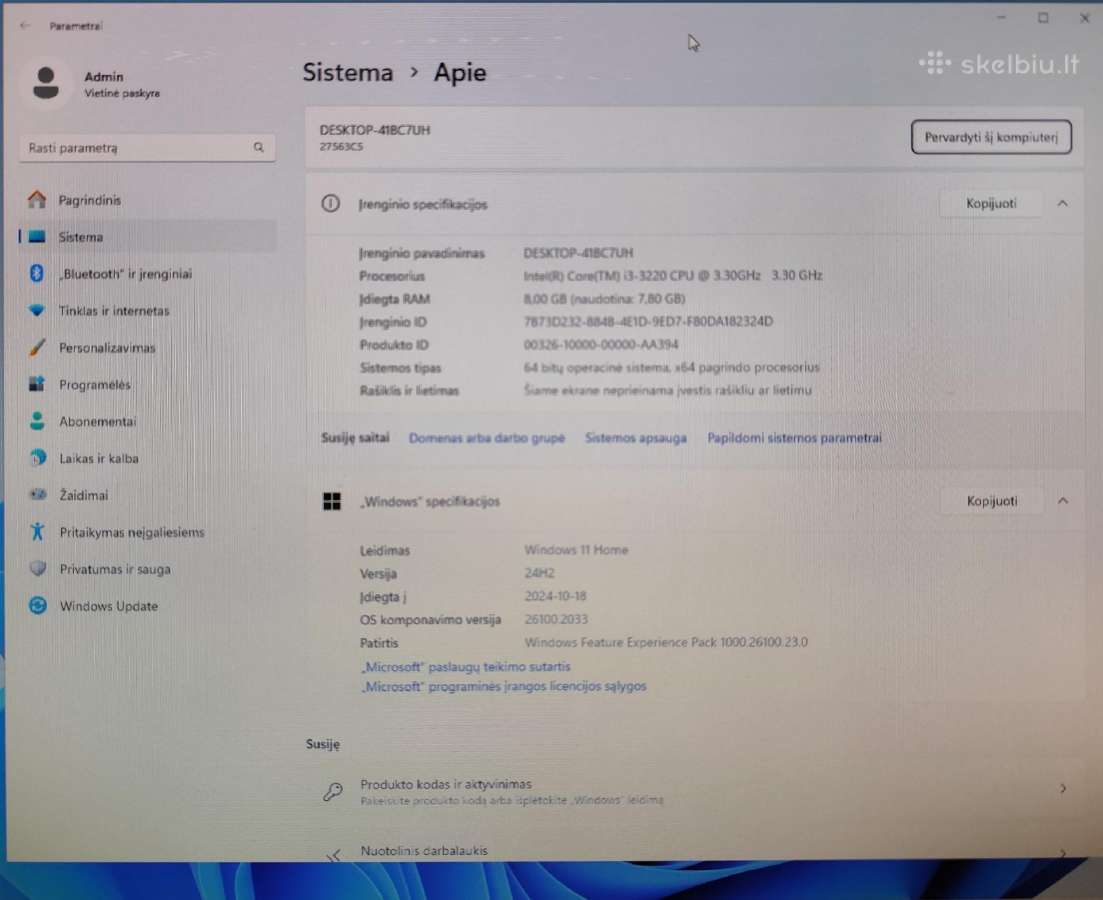Click the Programėlės apps icon
Image resolution: width=1103 pixels, height=900 pixels.
point(37,384)
